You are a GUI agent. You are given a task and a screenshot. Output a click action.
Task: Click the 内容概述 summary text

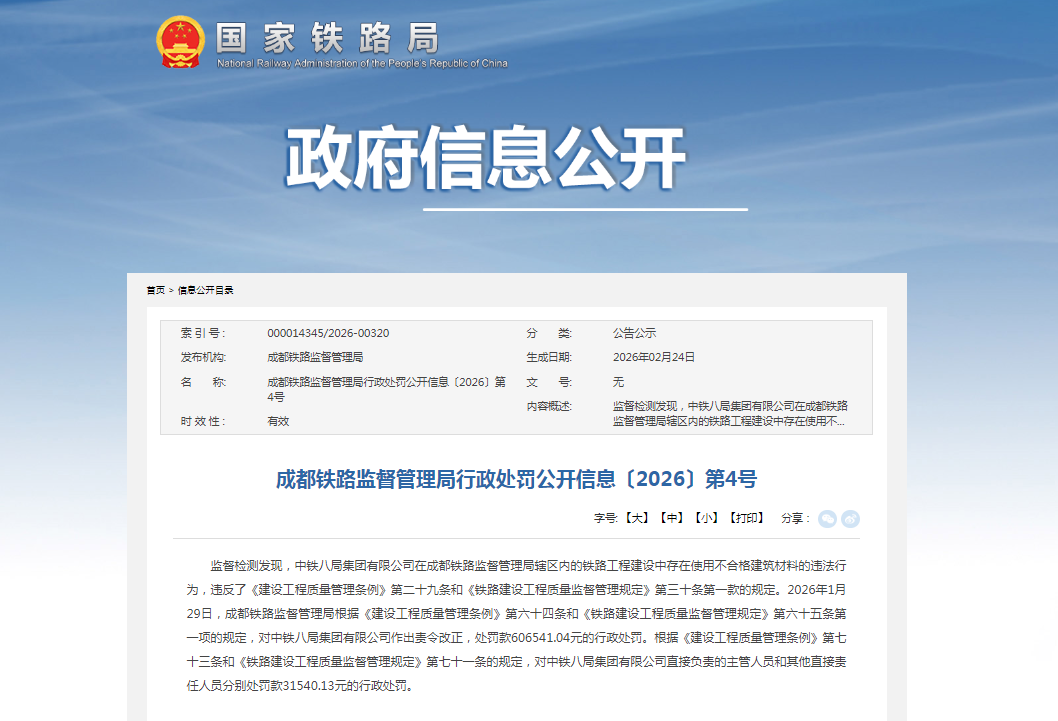point(730,414)
